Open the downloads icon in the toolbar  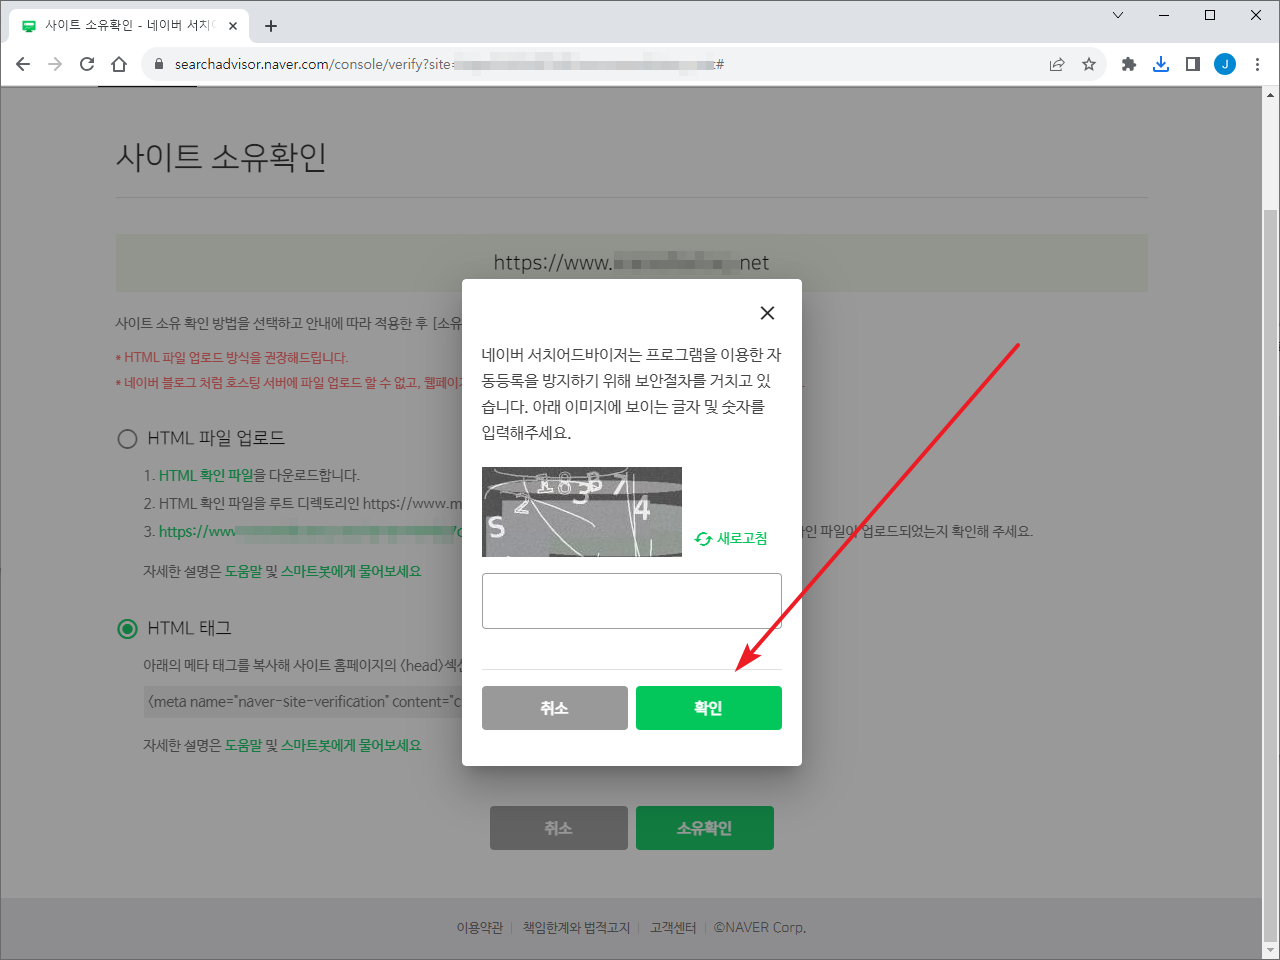click(1161, 64)
